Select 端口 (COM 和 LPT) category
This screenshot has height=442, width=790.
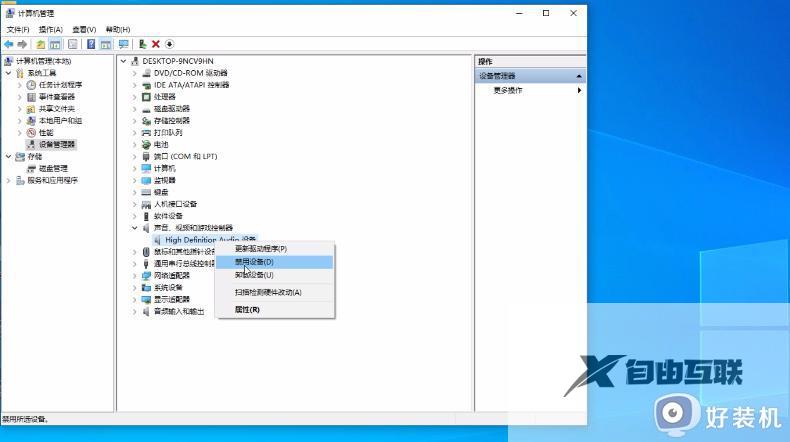pyautogui.click(x=185, y=156)
